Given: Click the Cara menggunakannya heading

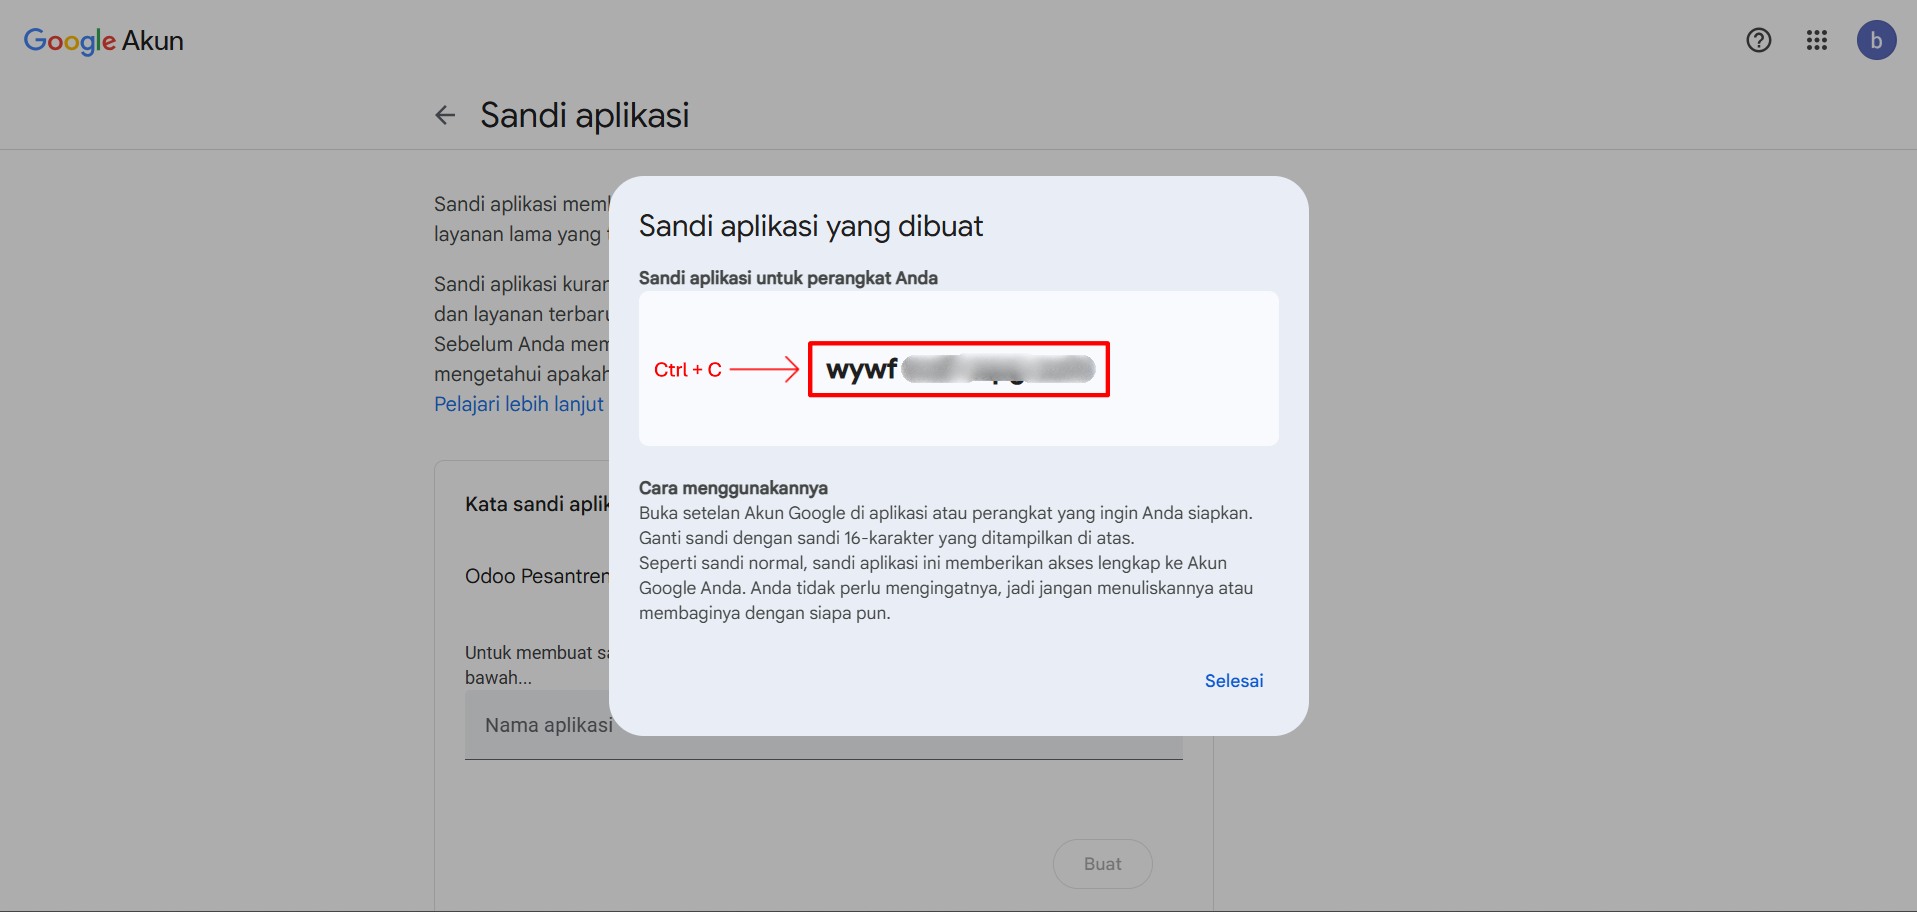Looking at the screenshot, I should point(733,488).
